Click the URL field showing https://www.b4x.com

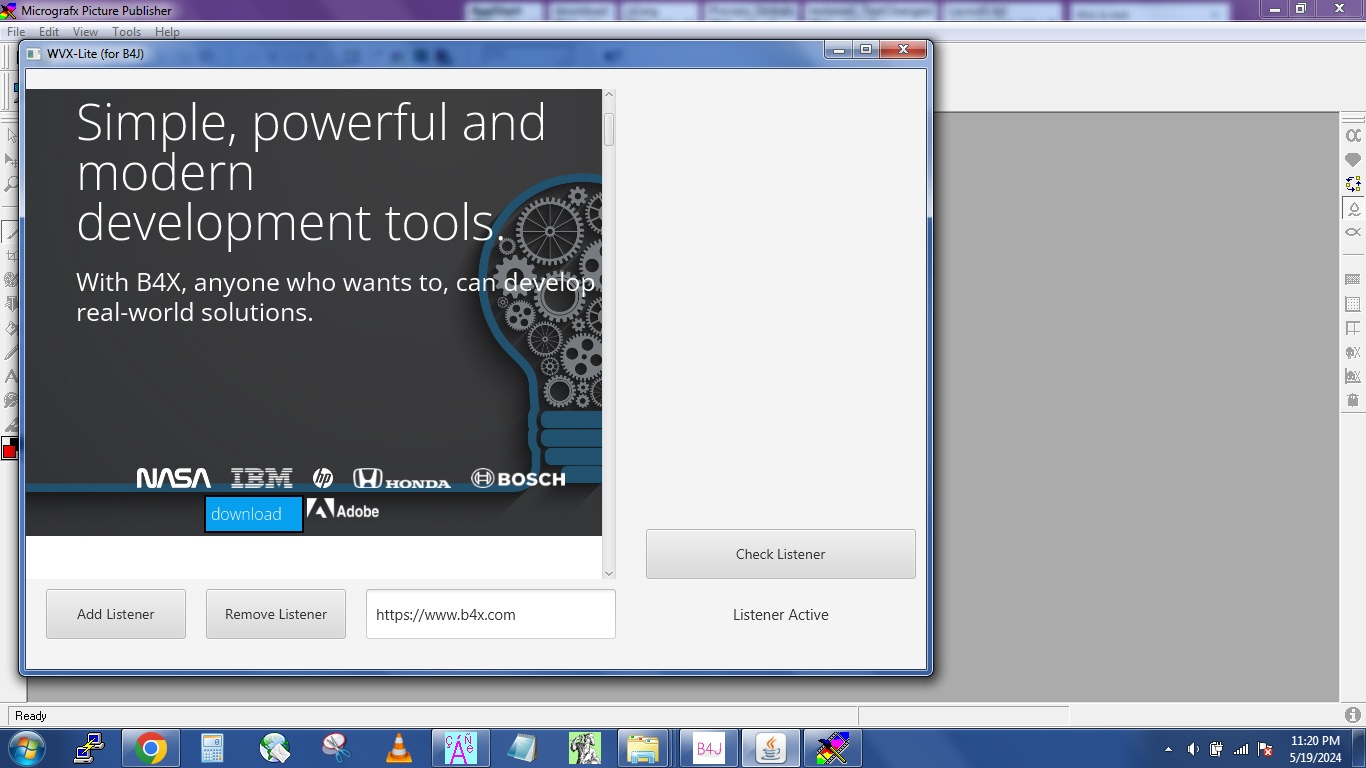pyautogui.click(x=491, y=614)
